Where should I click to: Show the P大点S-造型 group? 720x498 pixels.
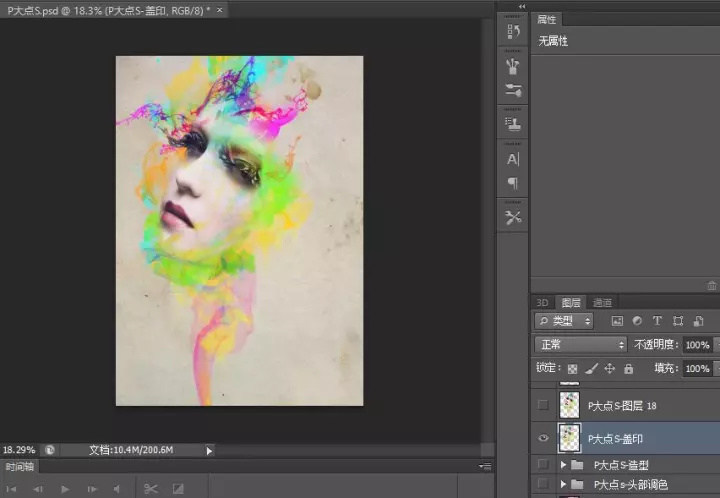click(543, 465)
